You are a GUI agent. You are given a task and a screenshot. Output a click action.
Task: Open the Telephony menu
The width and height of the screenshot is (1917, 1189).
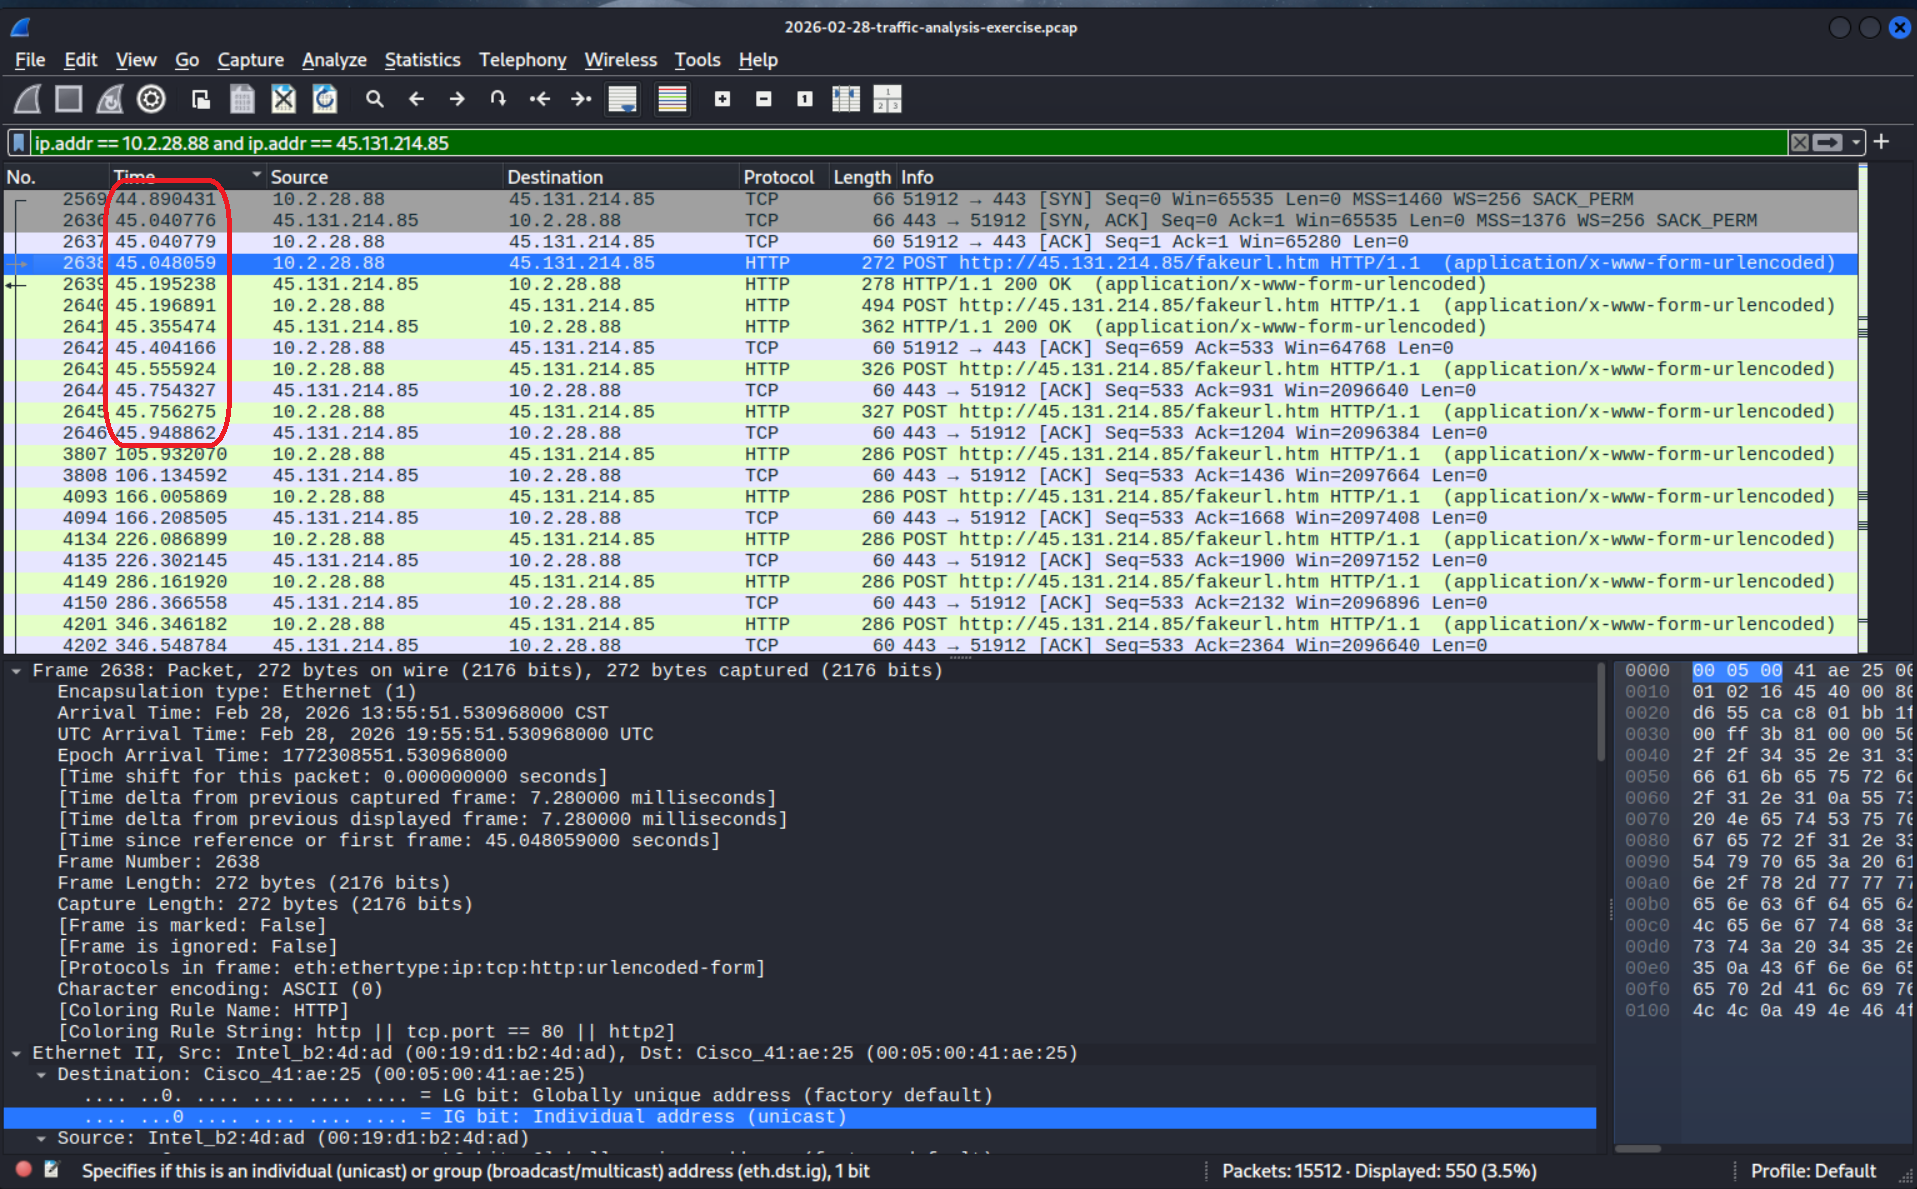click(522, 60)
